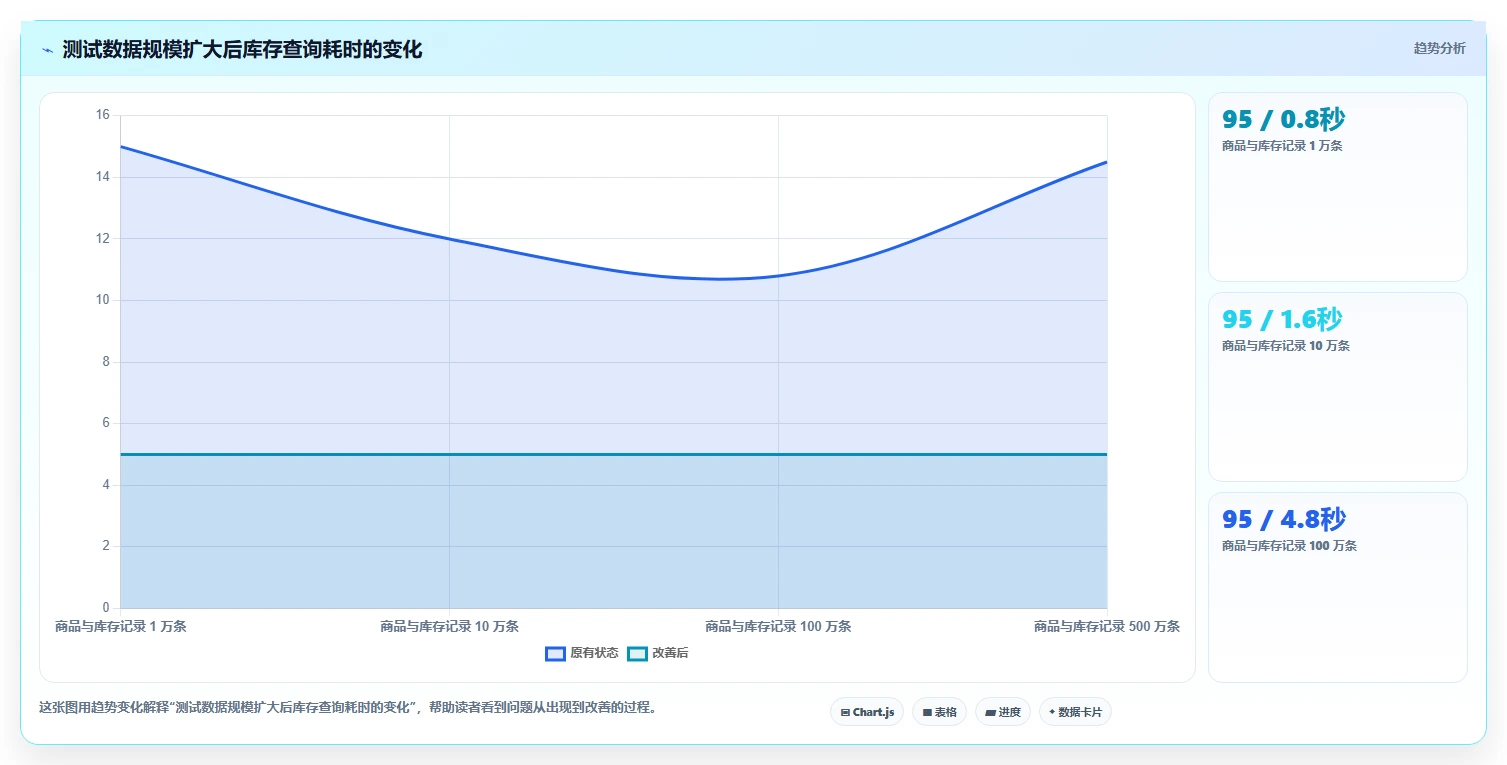
Task: Click the y-axis value 2
Action: click(105, 546)
